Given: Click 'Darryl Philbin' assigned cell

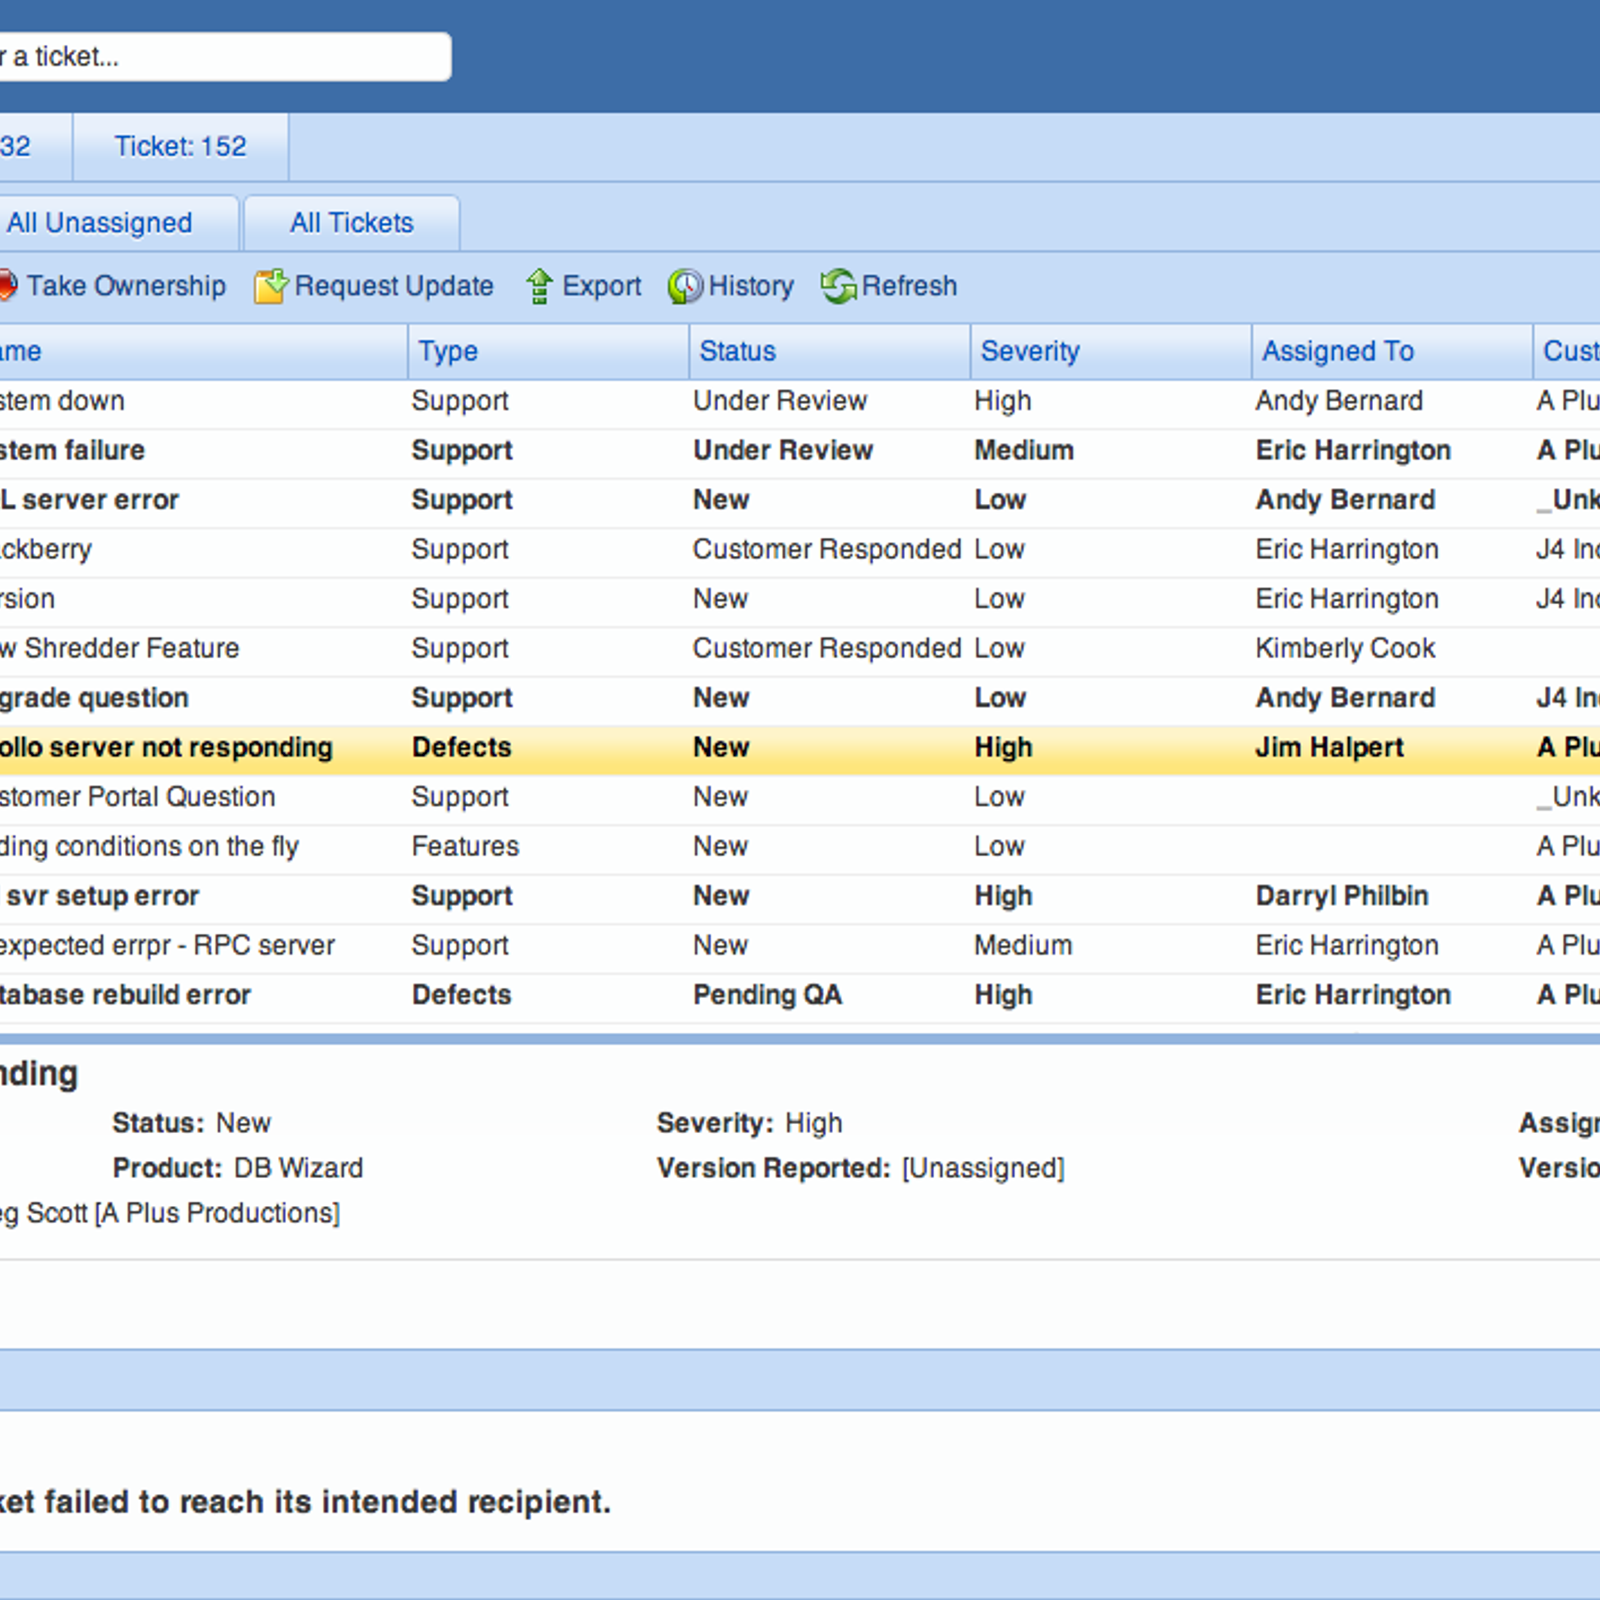Looking at the screenshot, I should (x=1342, y=896).
